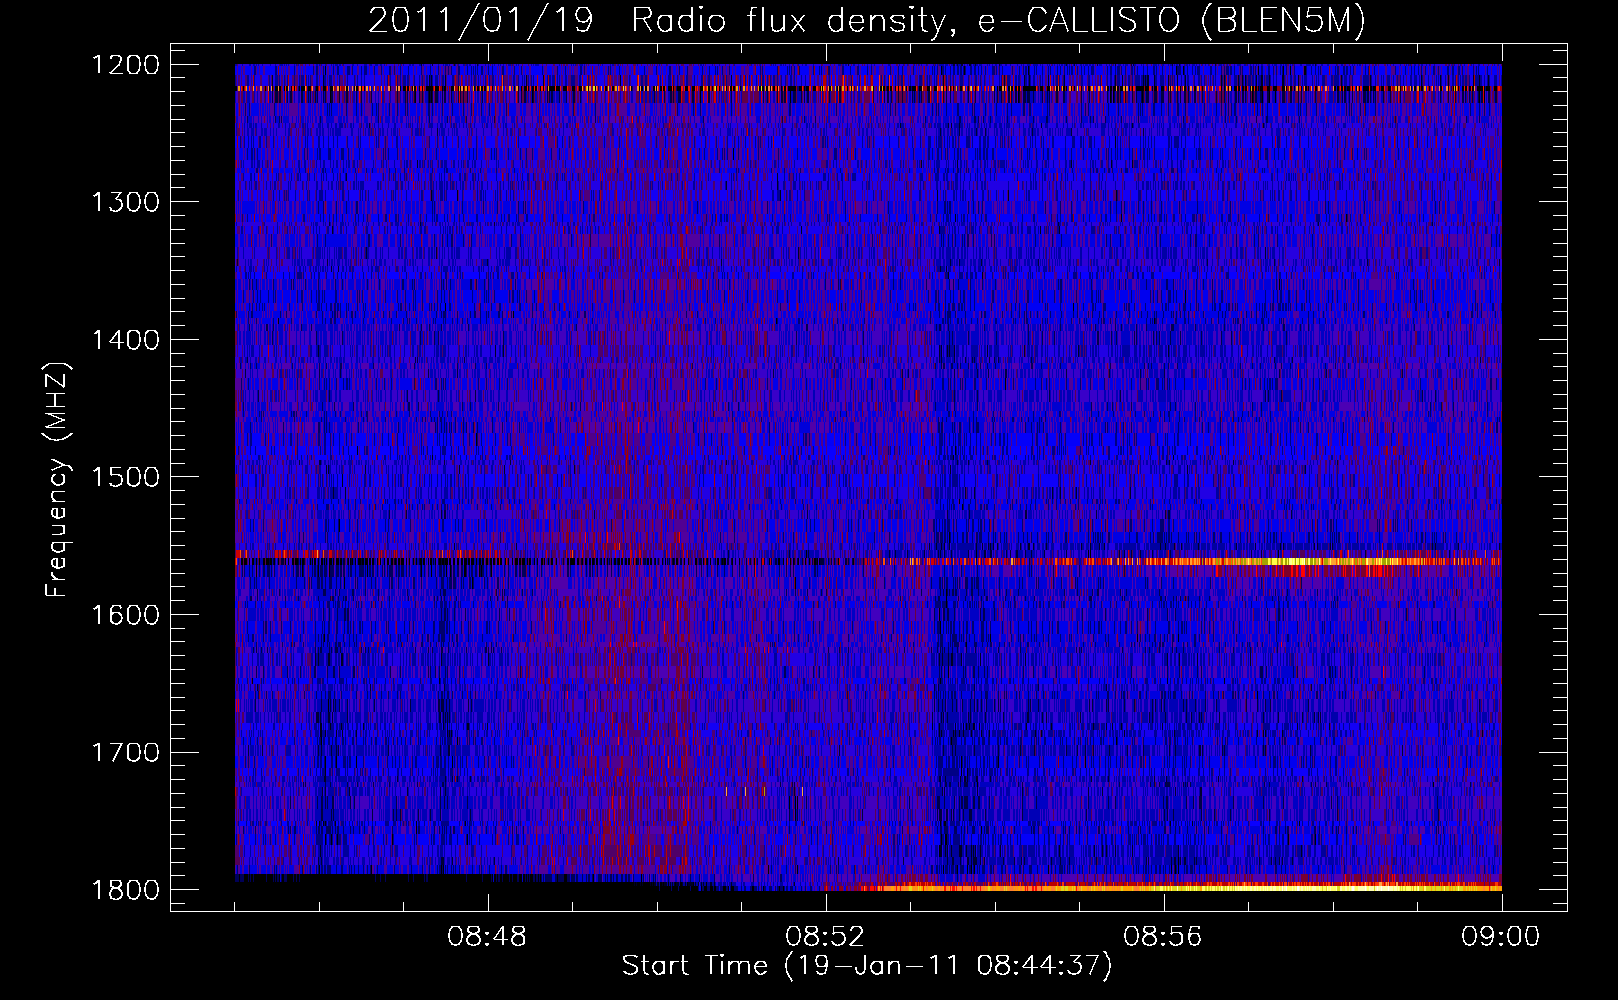1618x1000 pixels.
Task: Click the 1500 frequency tick label
Action: pos(125,477)
